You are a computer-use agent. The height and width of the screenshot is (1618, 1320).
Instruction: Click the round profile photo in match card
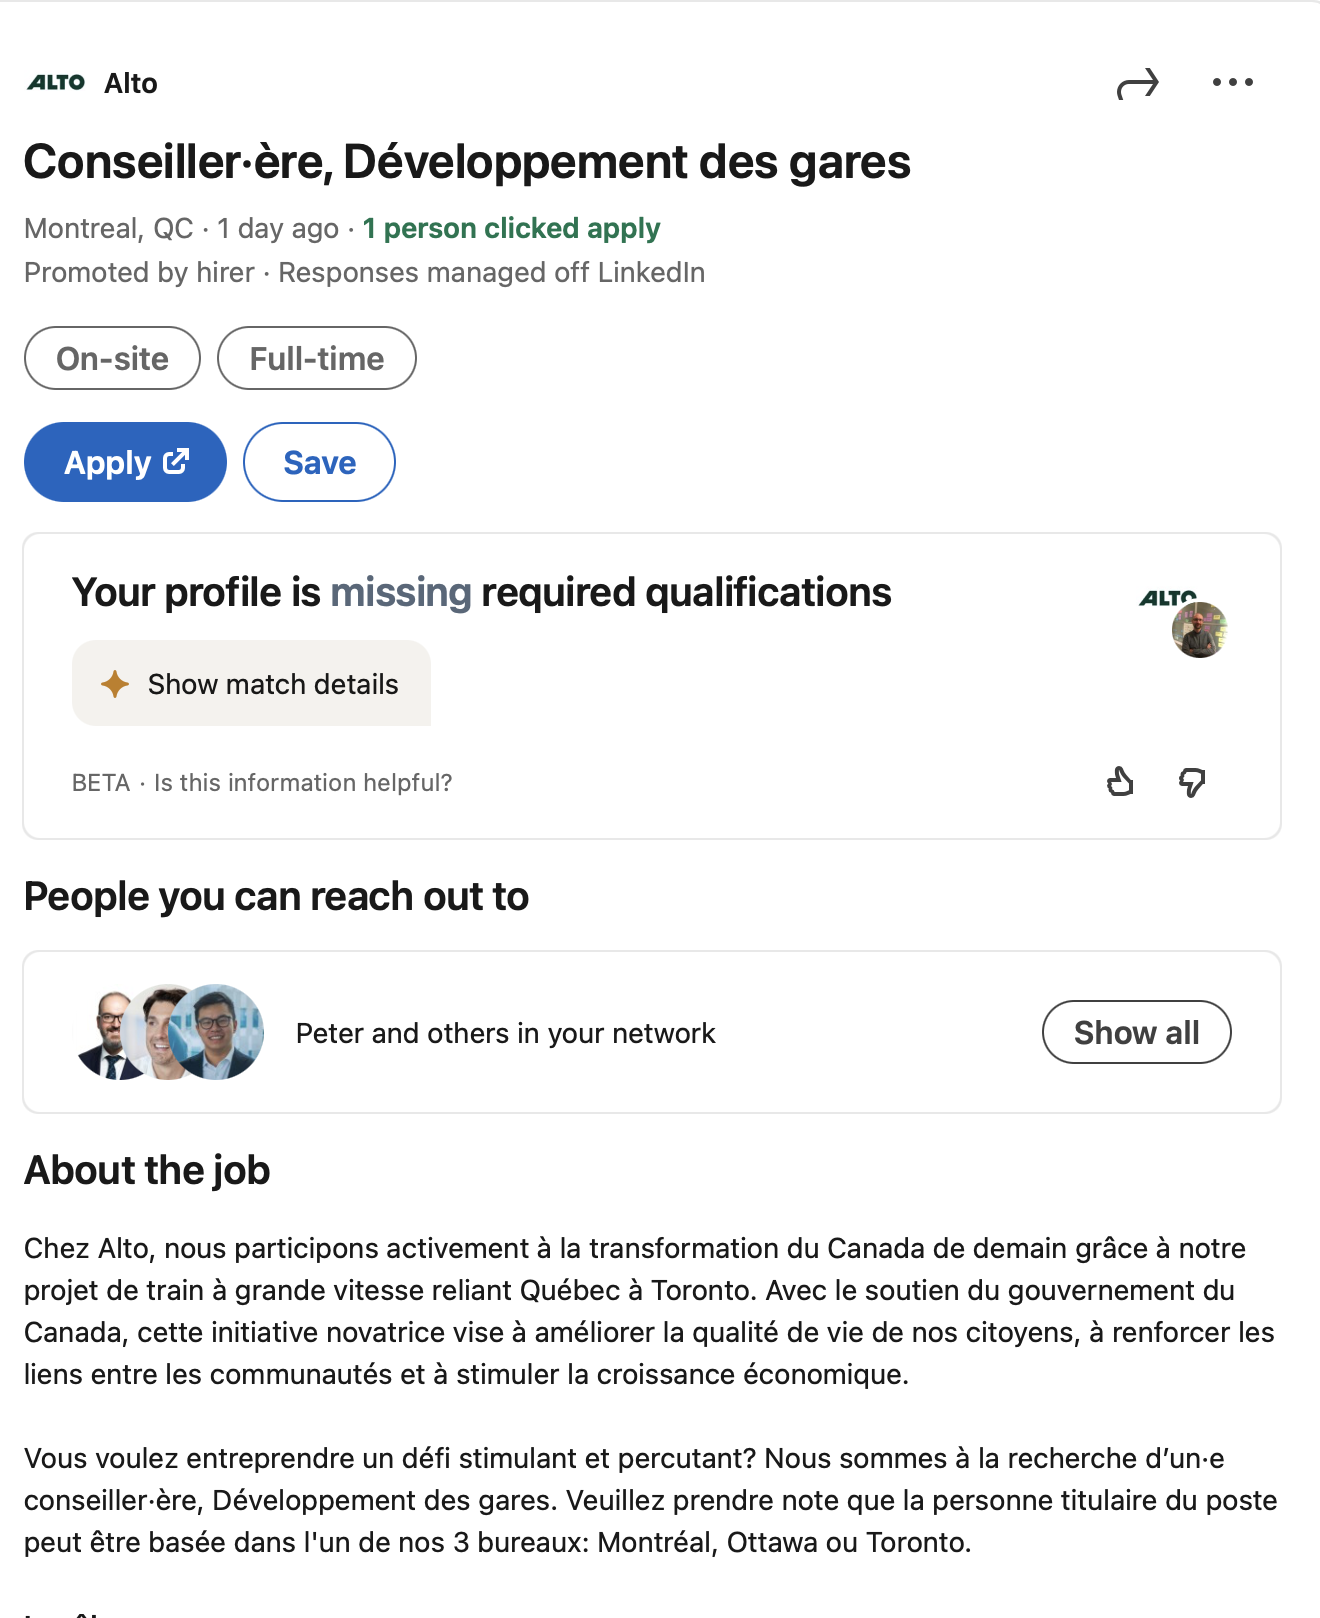(x=1200, y=630)
